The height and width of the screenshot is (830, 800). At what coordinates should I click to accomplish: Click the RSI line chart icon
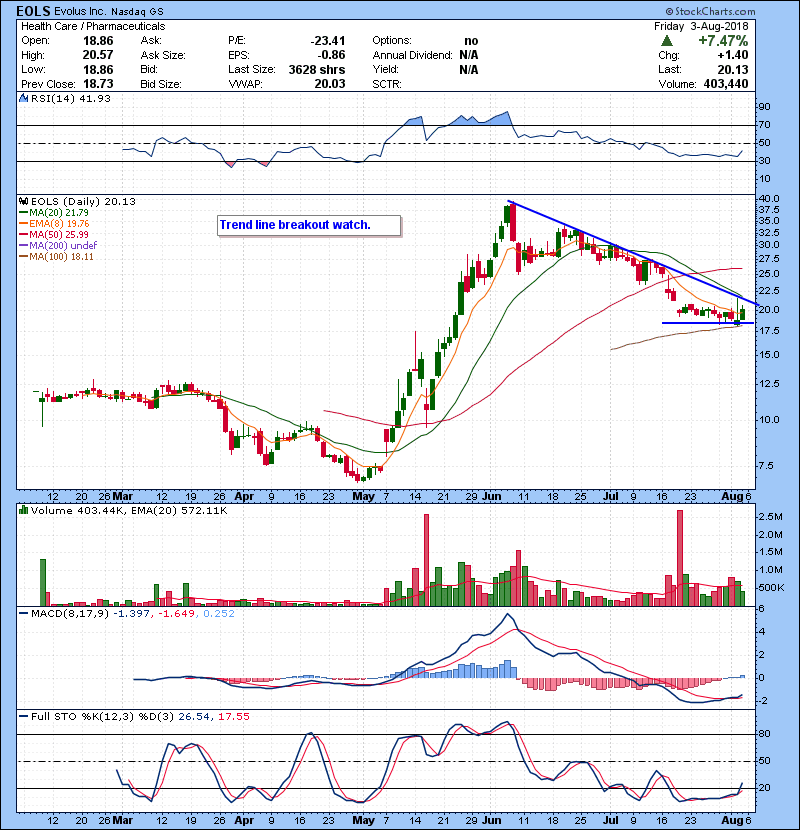(x=23, y=98)
